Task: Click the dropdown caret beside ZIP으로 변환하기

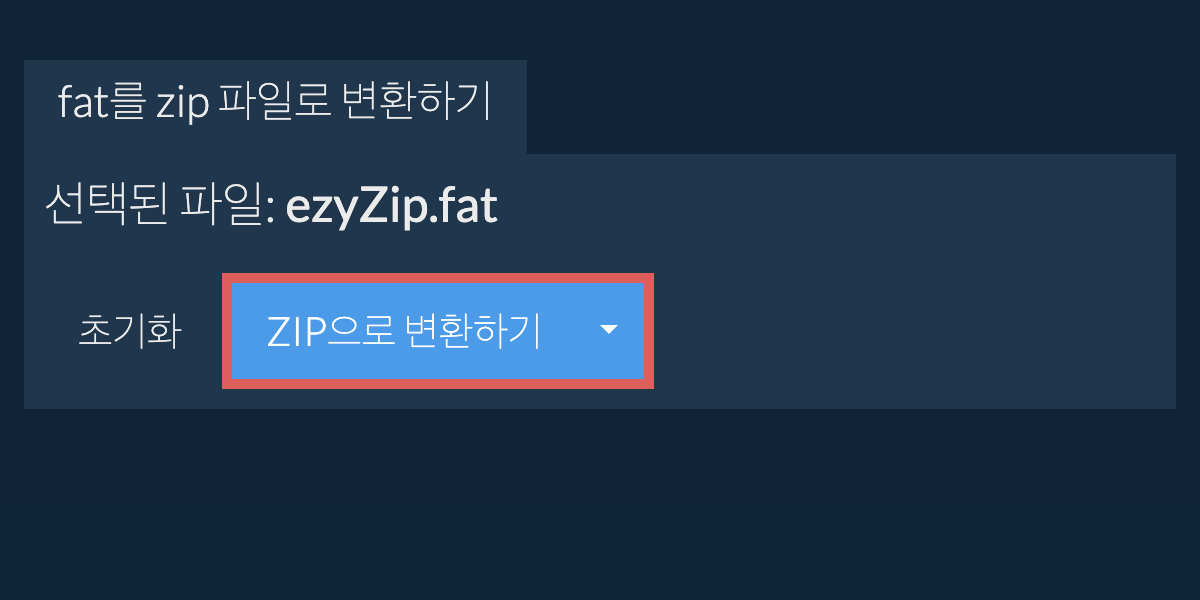Action: tap(609, 330)
